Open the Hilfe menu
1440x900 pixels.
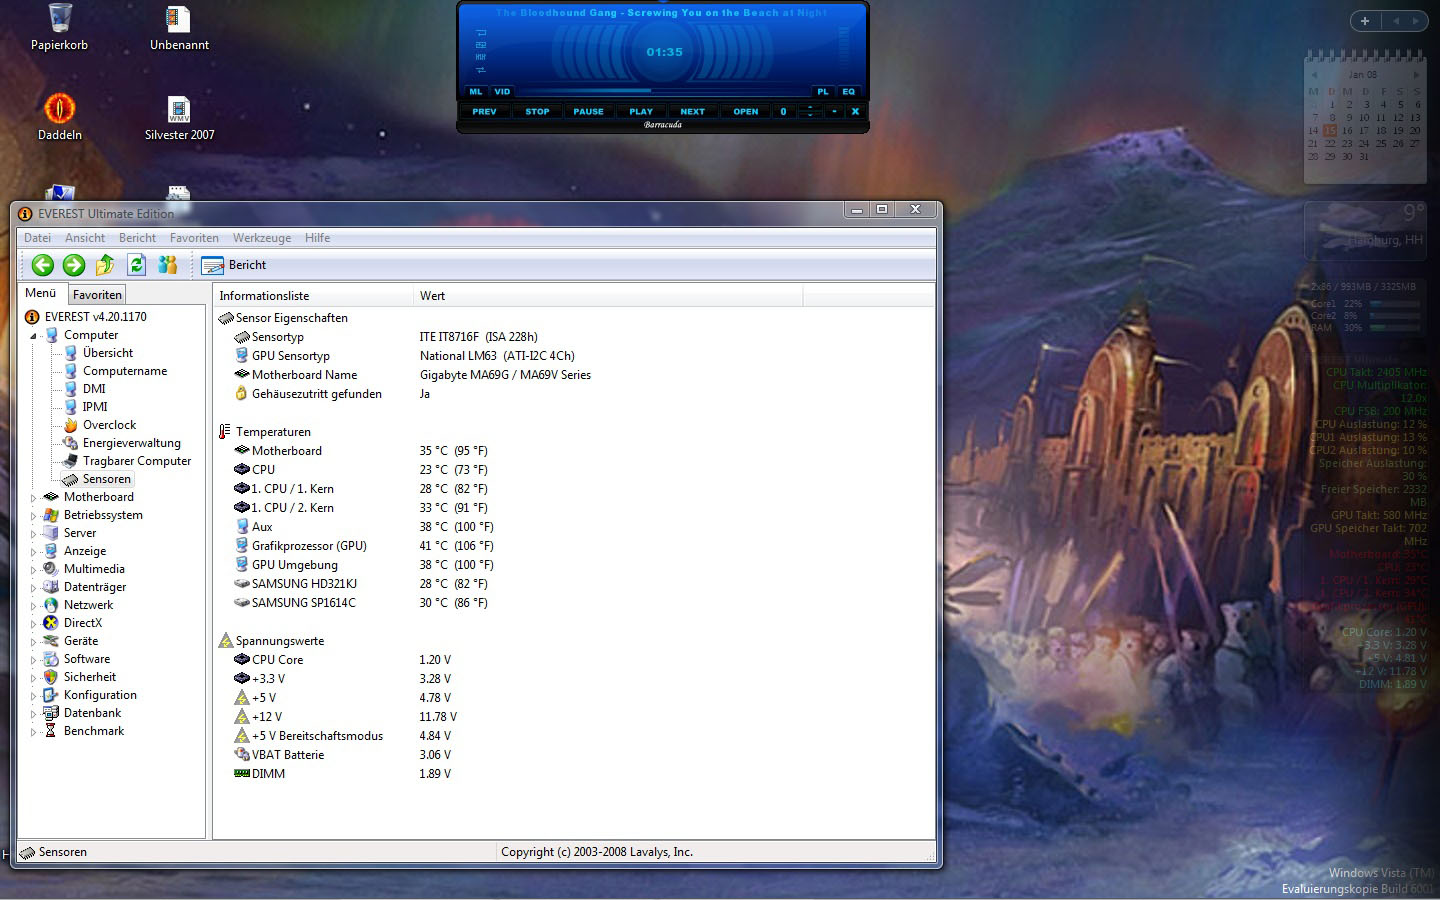[317, 238]
